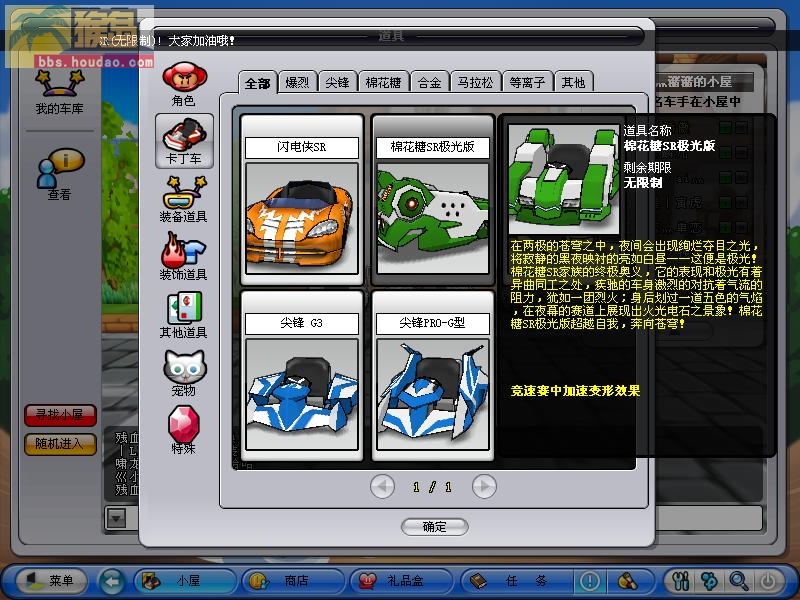Screen dimensions: 800x600
Task: Open 装备道具 equipment items category
Action: coord(184,199)
